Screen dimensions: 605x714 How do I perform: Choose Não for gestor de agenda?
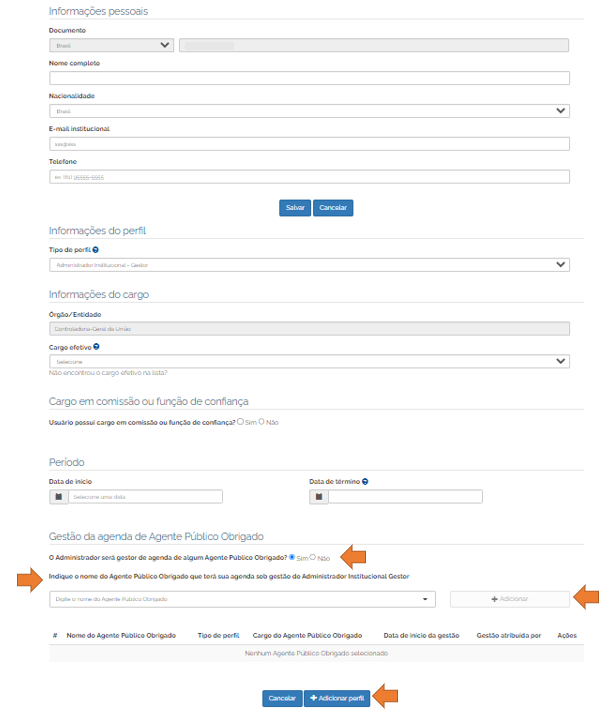(313, 557)
